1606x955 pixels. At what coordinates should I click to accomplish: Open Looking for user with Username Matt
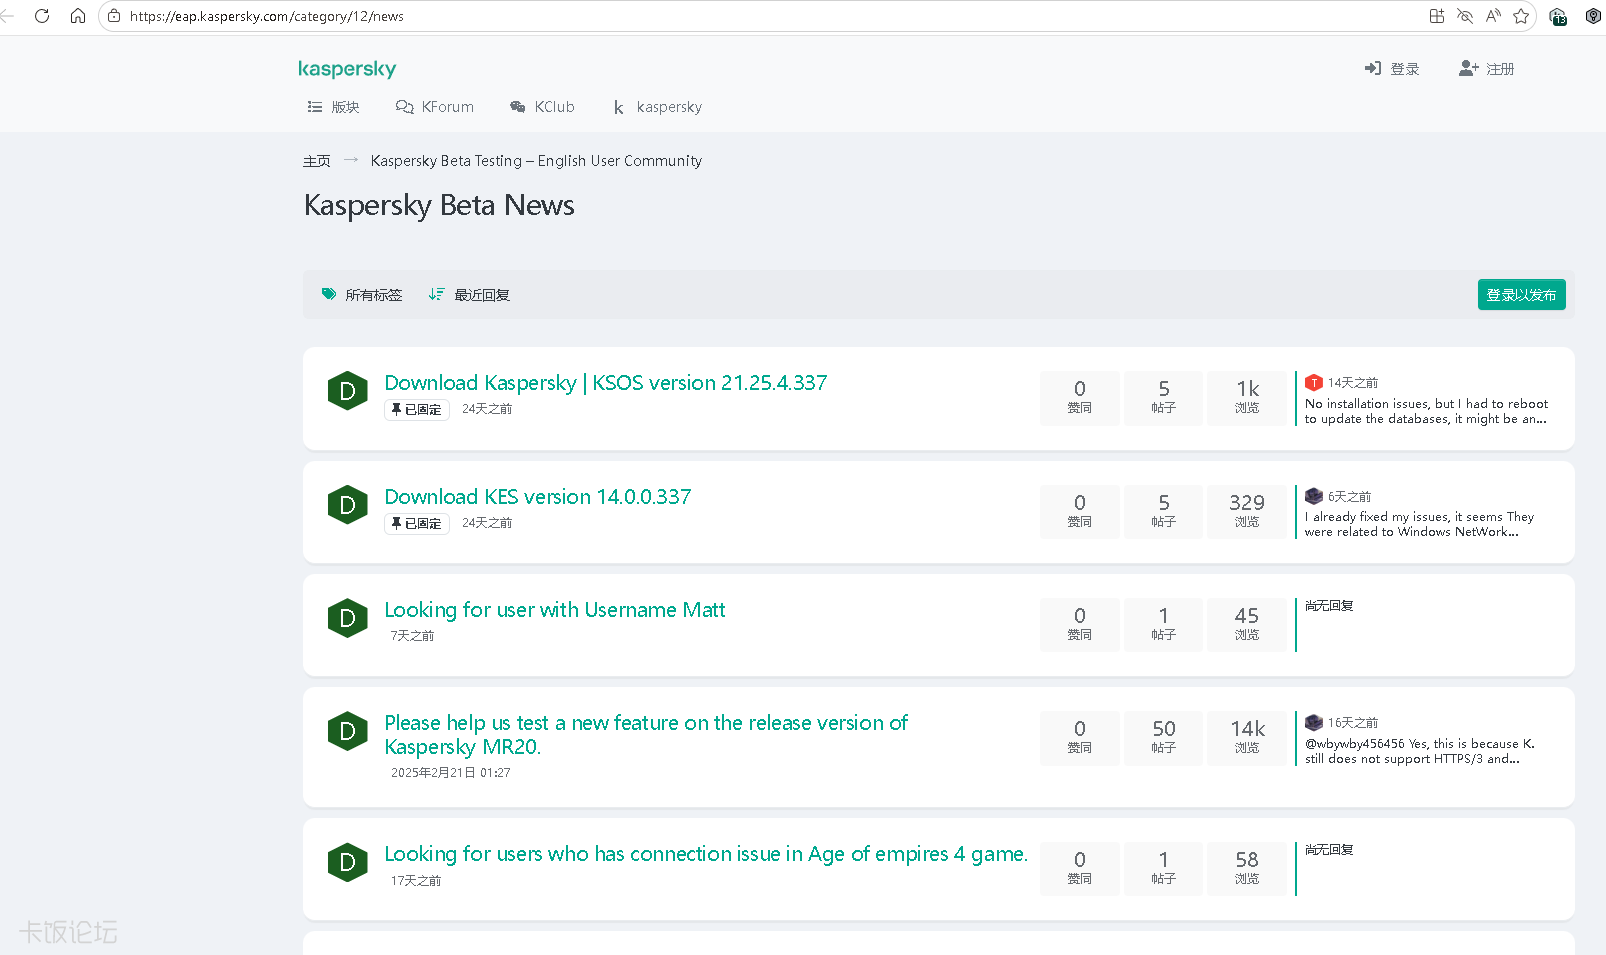554,610
